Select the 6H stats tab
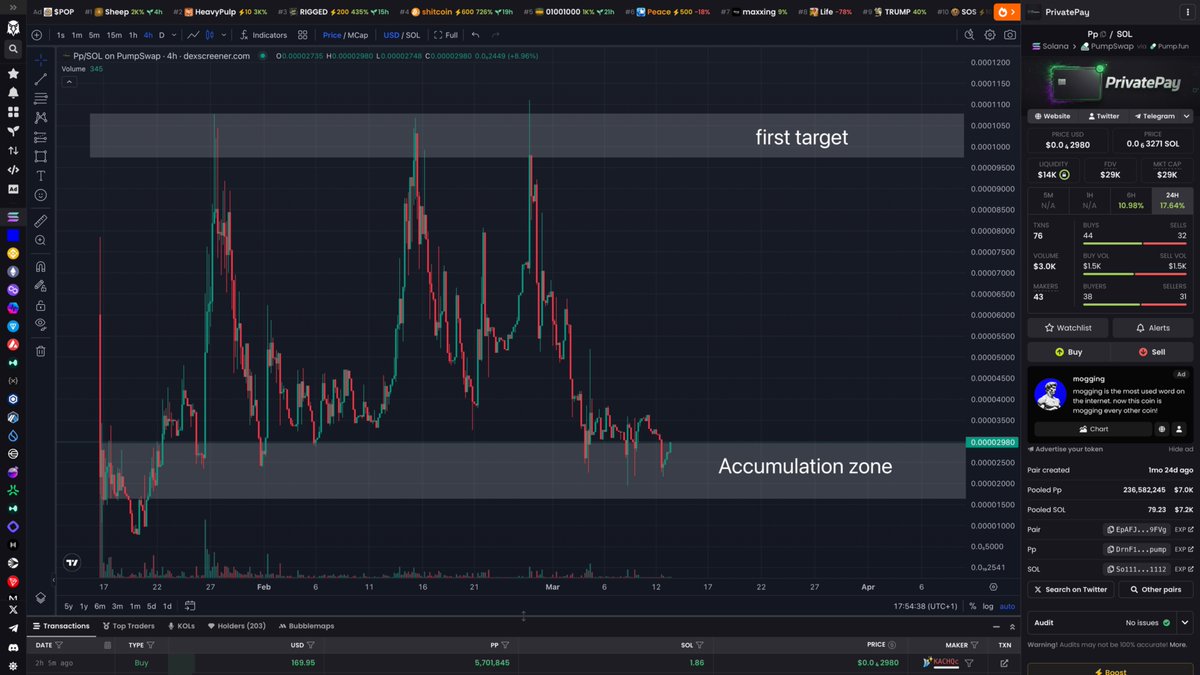This screenshot has width=1200, height=675. click(1131, 200)
